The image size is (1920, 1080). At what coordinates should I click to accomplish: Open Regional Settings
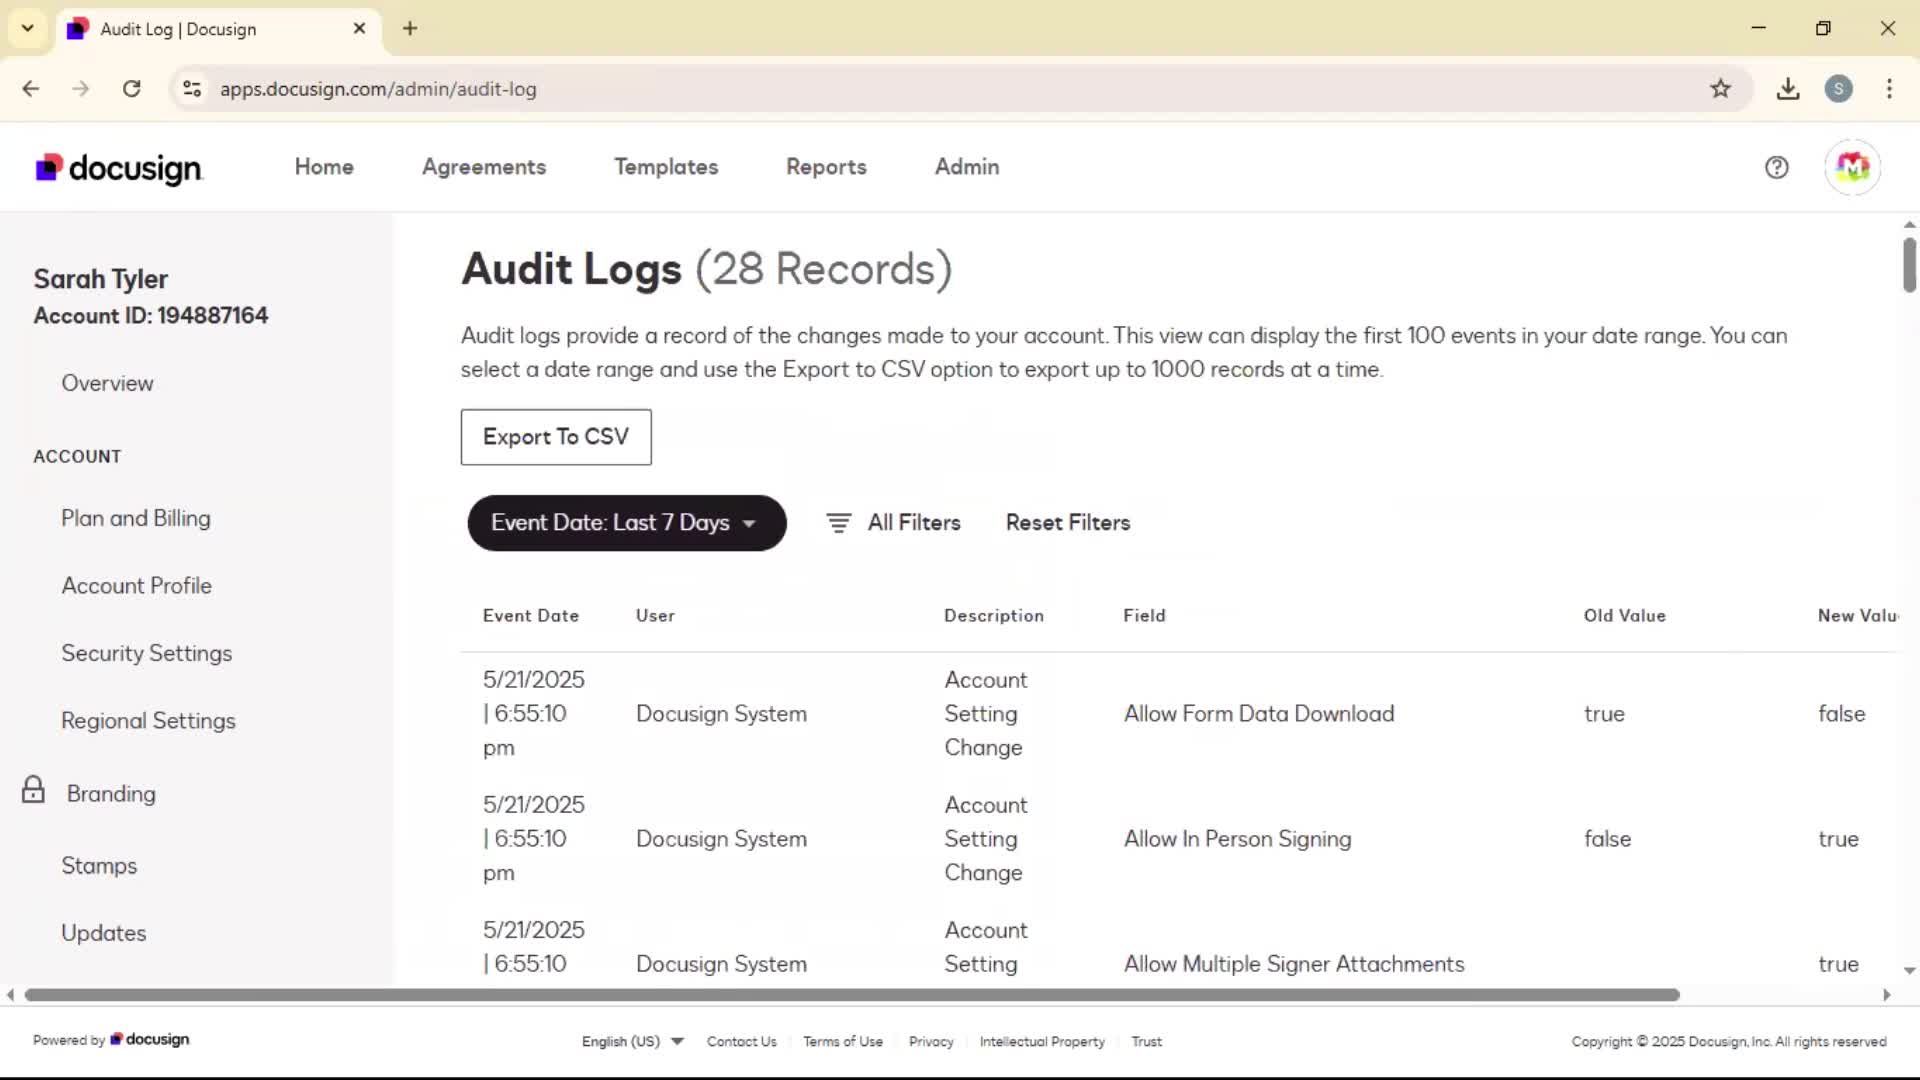pyautogui.click(x=148, y=720)
